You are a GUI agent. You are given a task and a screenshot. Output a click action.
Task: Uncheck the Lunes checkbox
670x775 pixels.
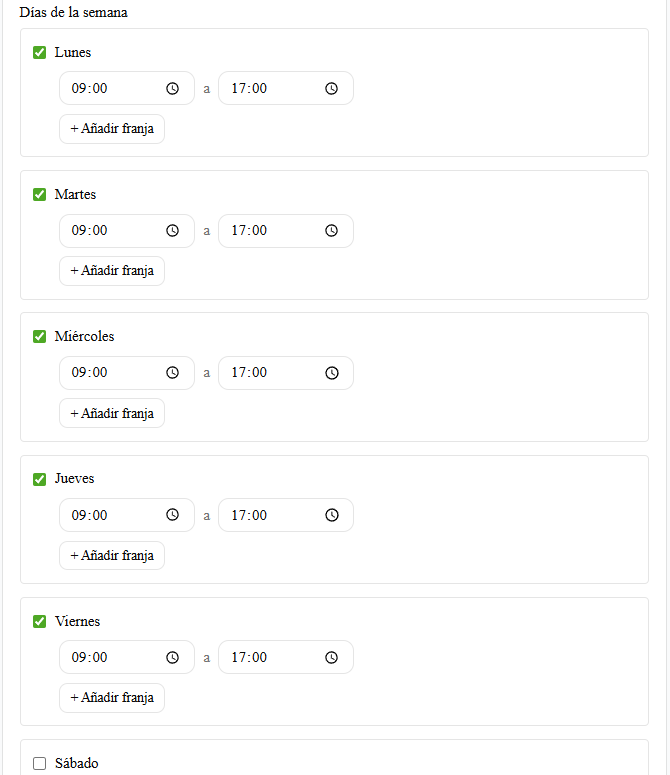(x=40, y=52)
